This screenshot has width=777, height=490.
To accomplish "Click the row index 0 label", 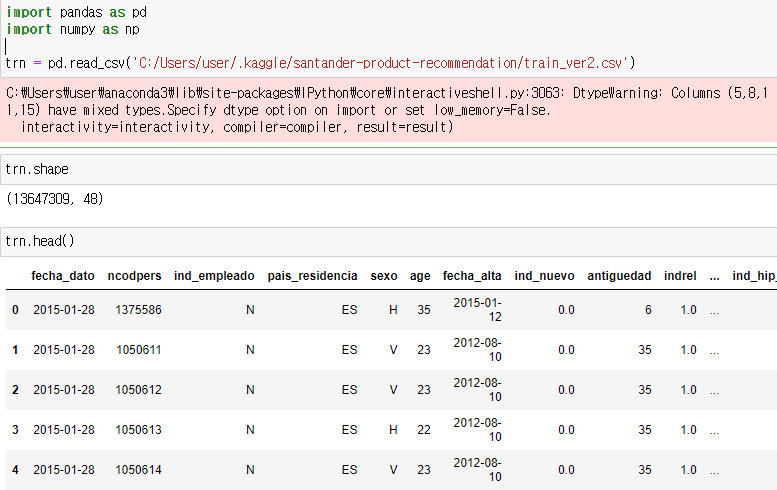I will (15, 310).
